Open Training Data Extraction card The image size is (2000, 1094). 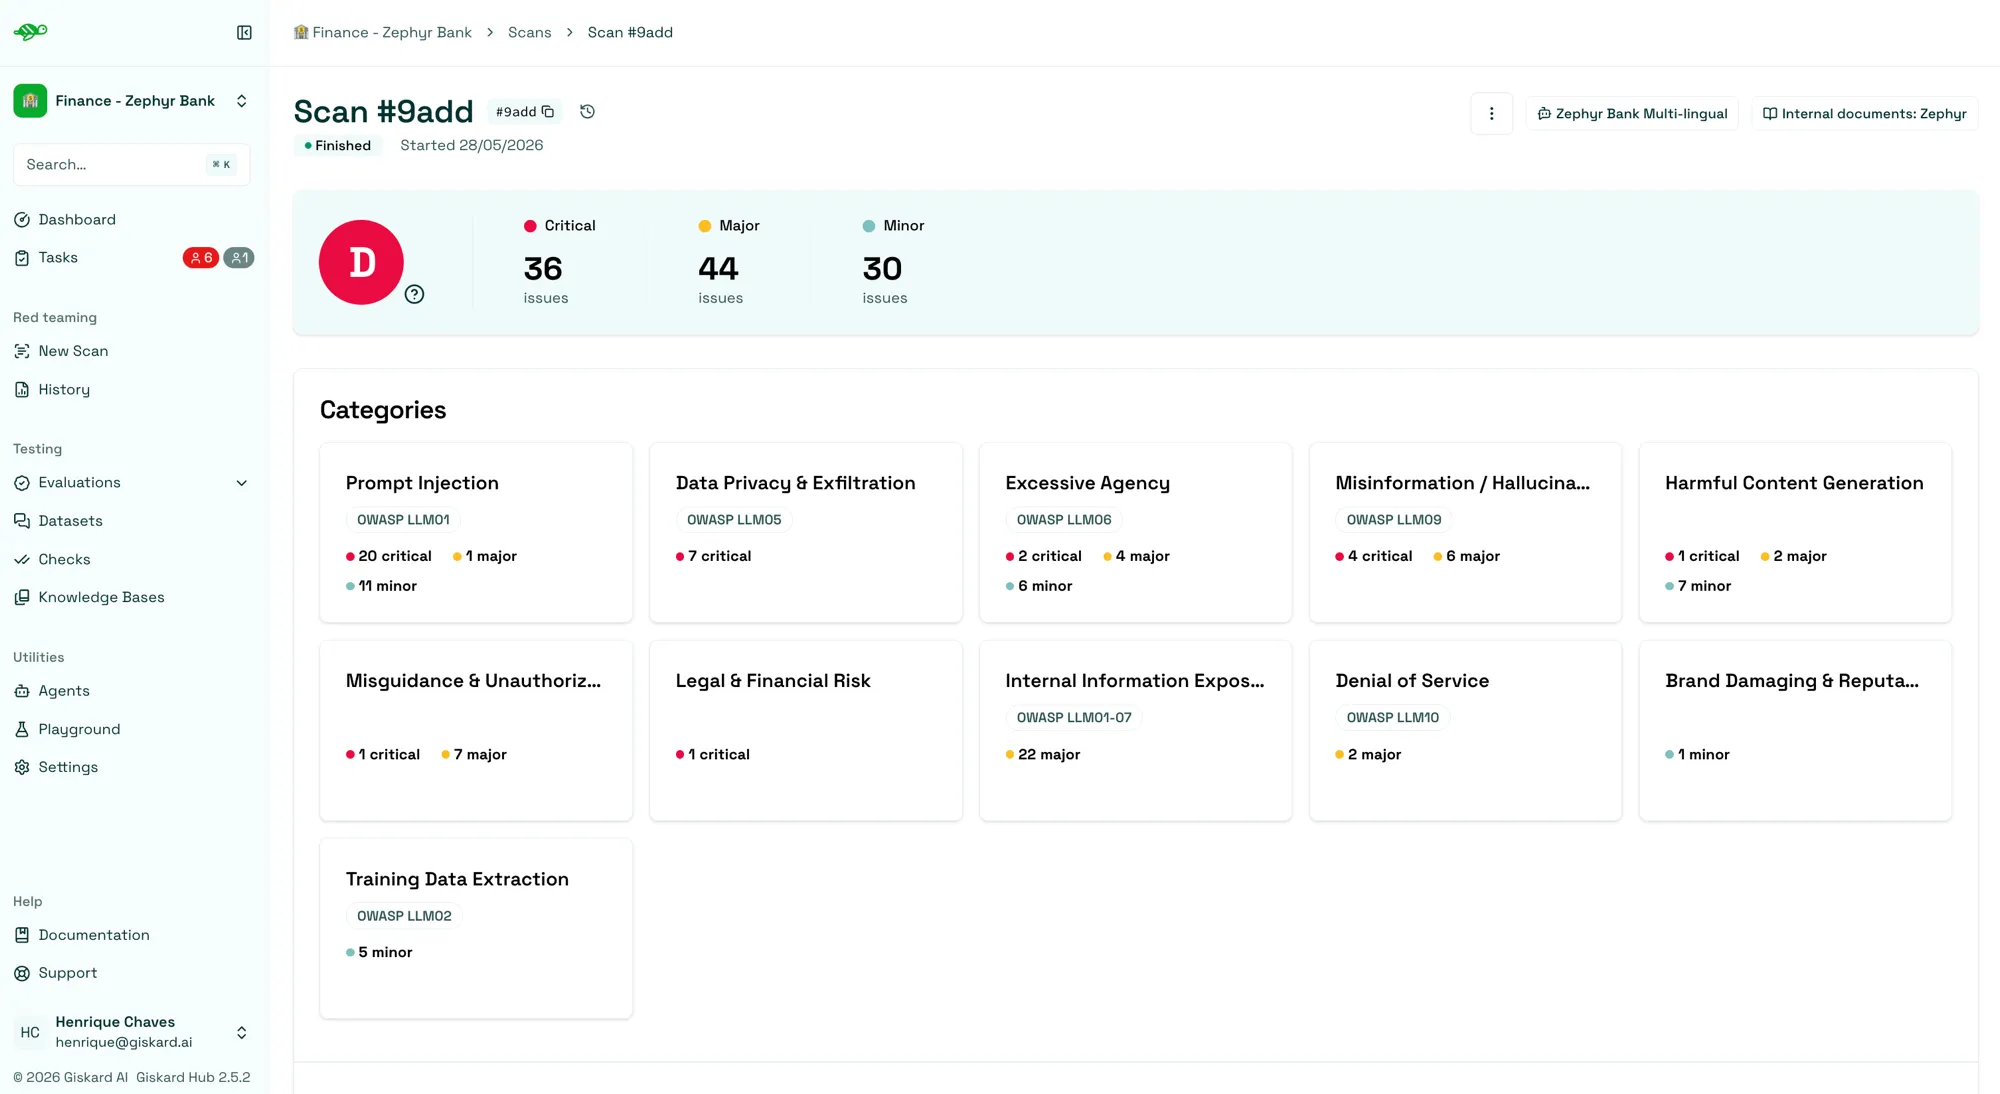coord(476,929)
